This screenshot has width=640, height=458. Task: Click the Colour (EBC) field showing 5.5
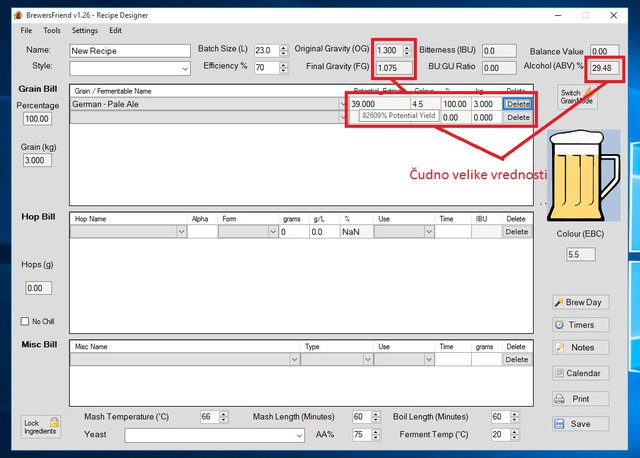coord(580,255)
